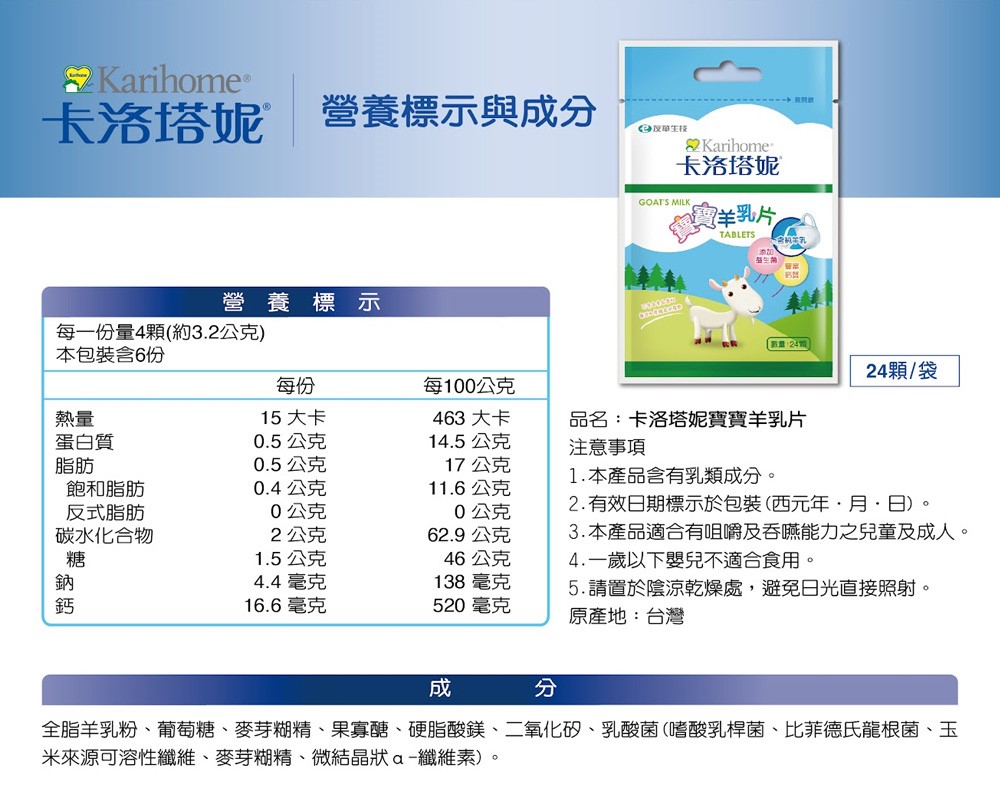Click the 4.4 毫克 sodium value

[290, 582]
